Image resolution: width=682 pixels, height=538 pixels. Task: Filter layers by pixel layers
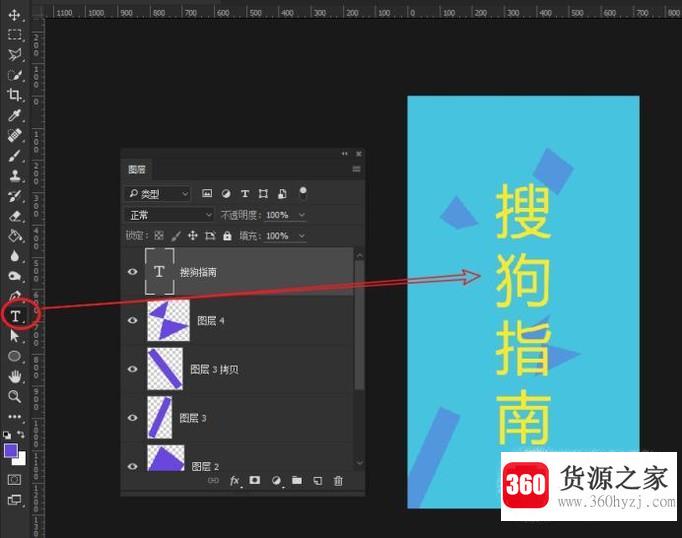[207, 193]
